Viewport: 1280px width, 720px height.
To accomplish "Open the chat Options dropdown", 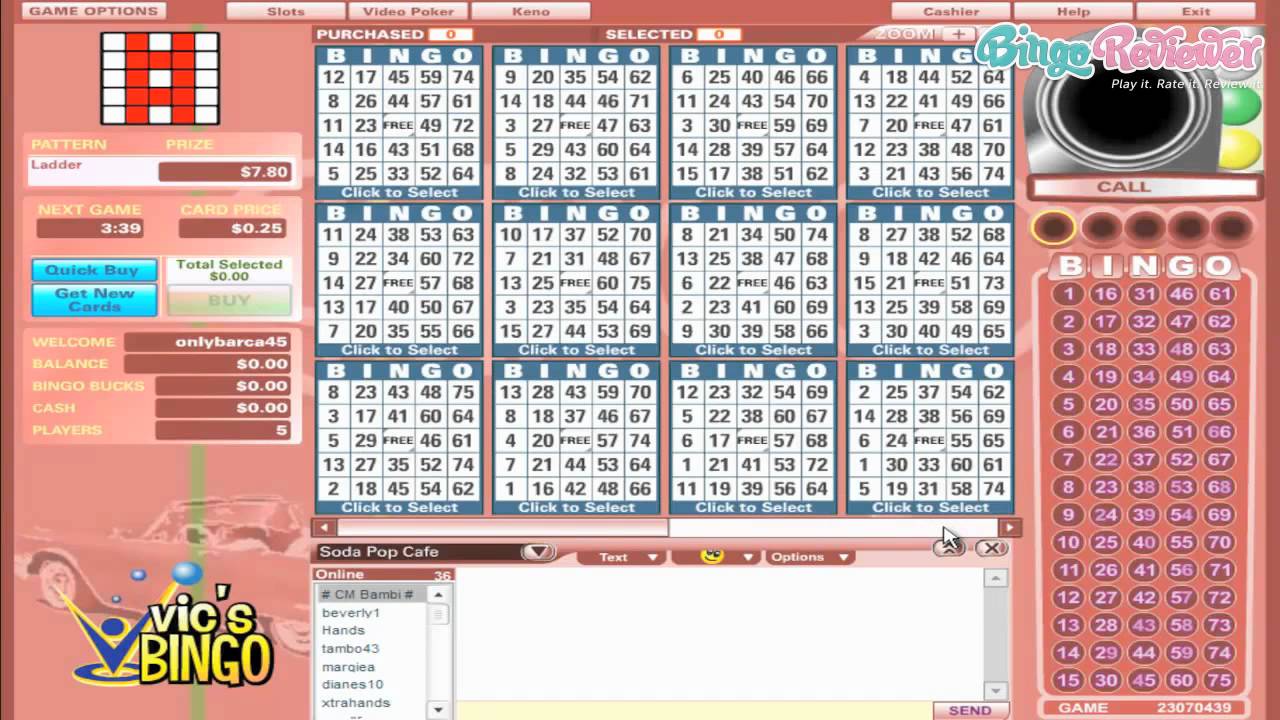I will 810,557.
